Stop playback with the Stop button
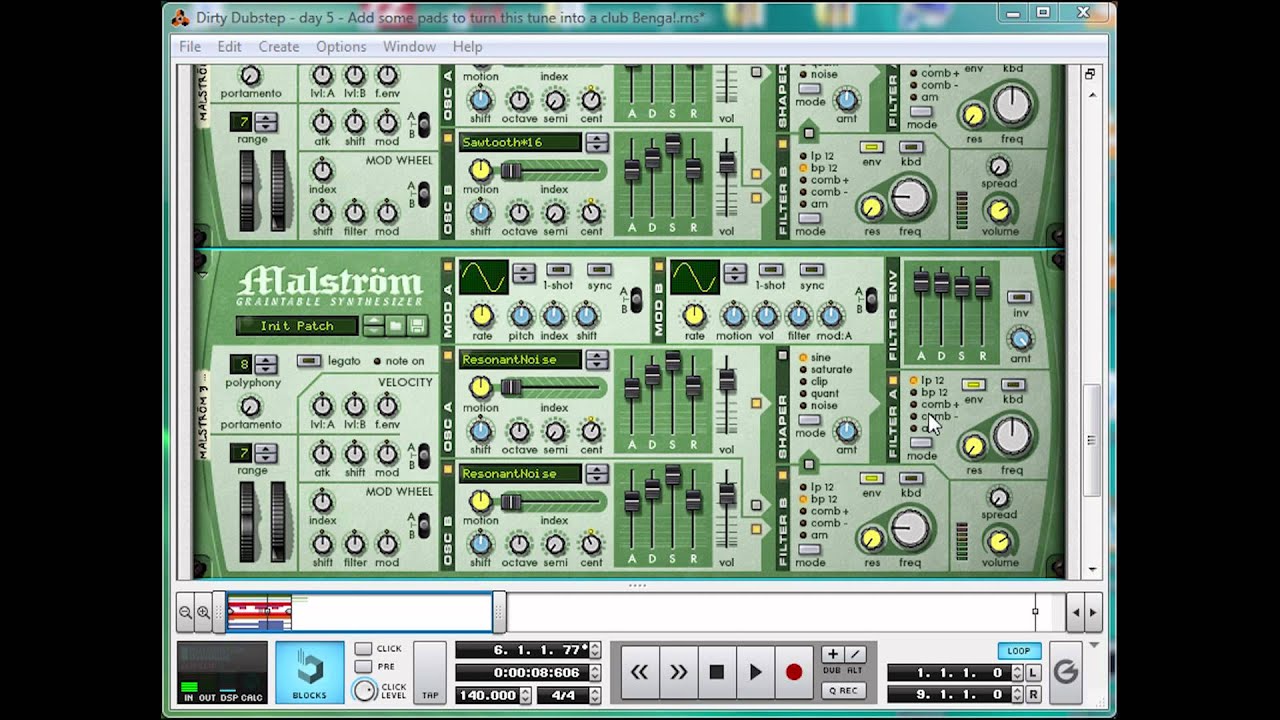 click(x=716, y=672)
